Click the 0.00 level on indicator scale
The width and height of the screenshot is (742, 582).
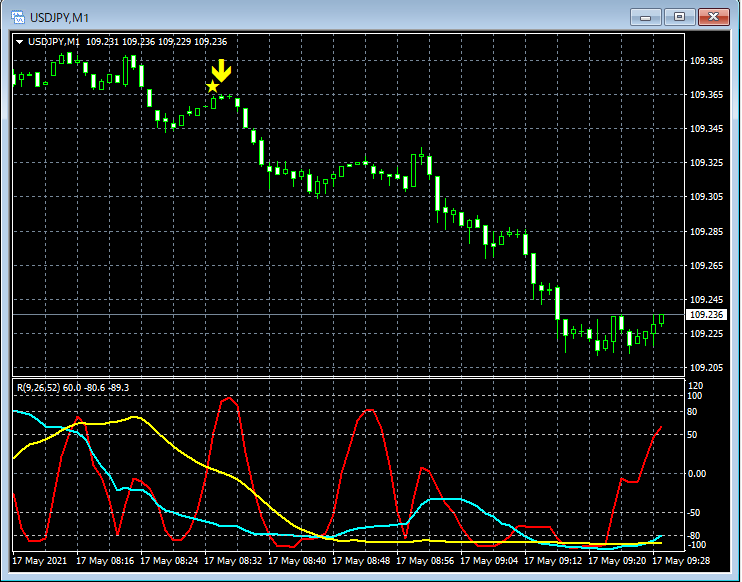pyautogui.click(x=697, y=474)
